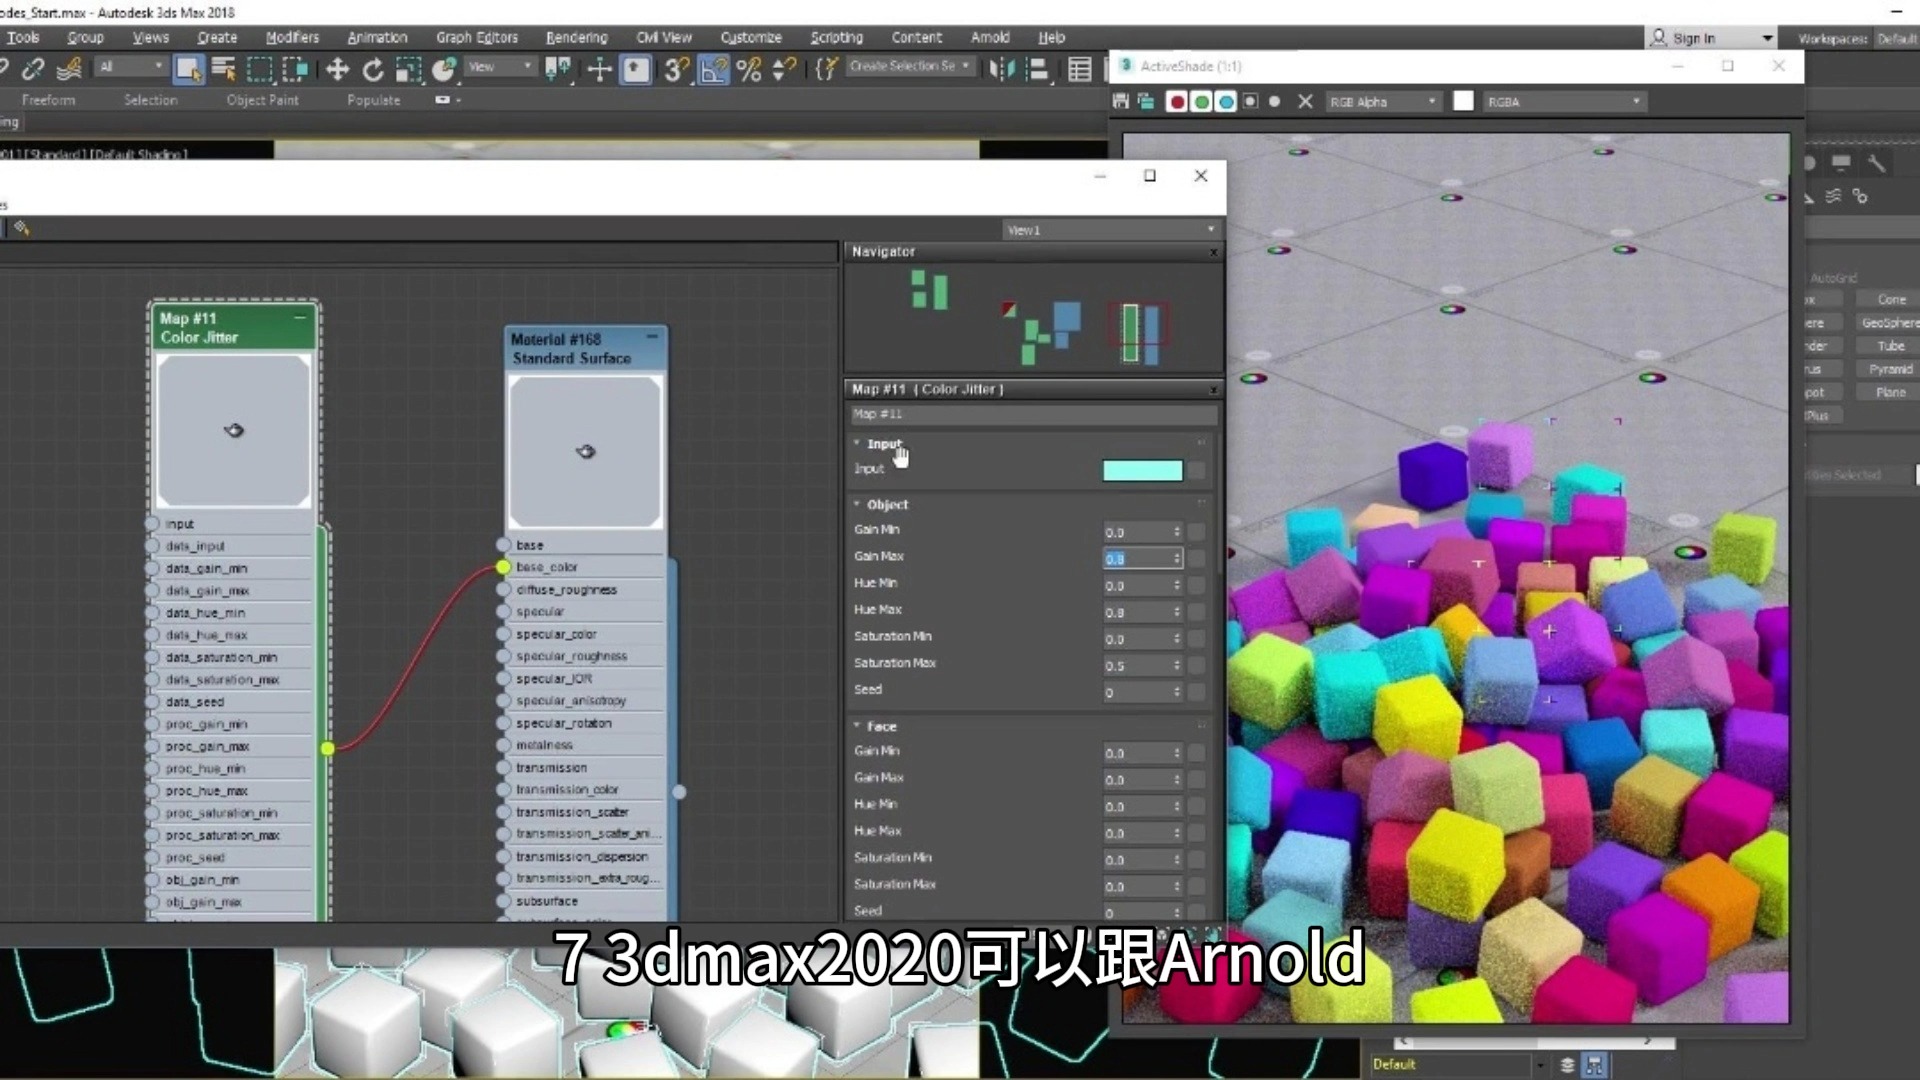Open the Rendering menu
This screenshot has width=1920, height=1080.
pyautogui.click(x=576, y=37)
